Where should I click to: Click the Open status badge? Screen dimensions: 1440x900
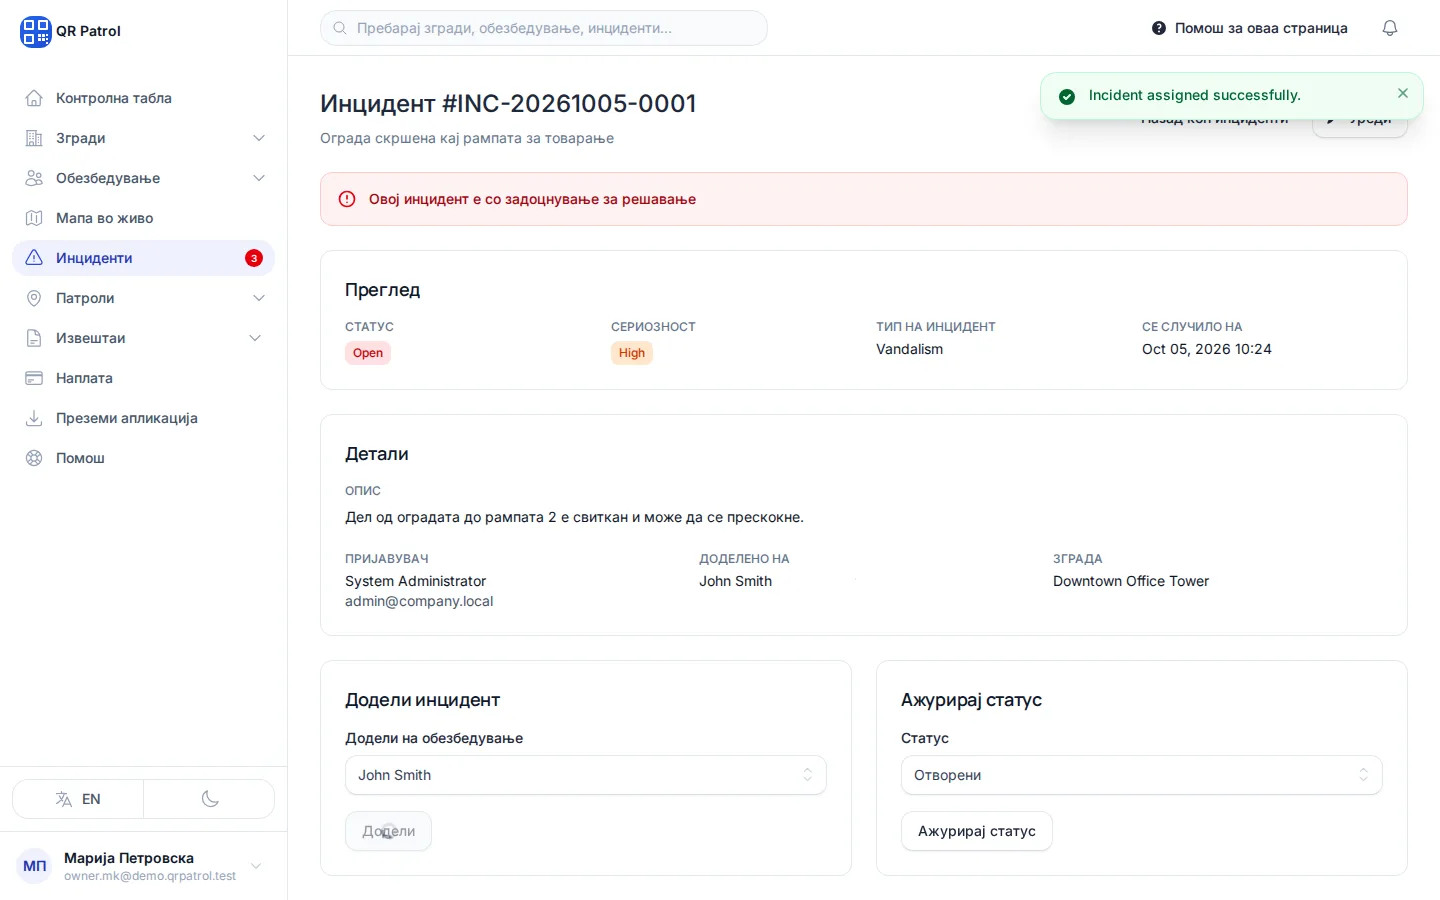click(368, 353)
